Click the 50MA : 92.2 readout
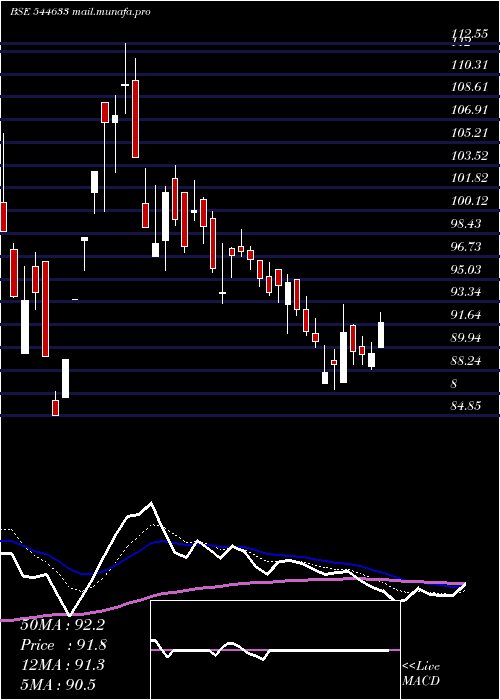The height and width of the screenshot is (700, 500). click(x=62, y=625)
